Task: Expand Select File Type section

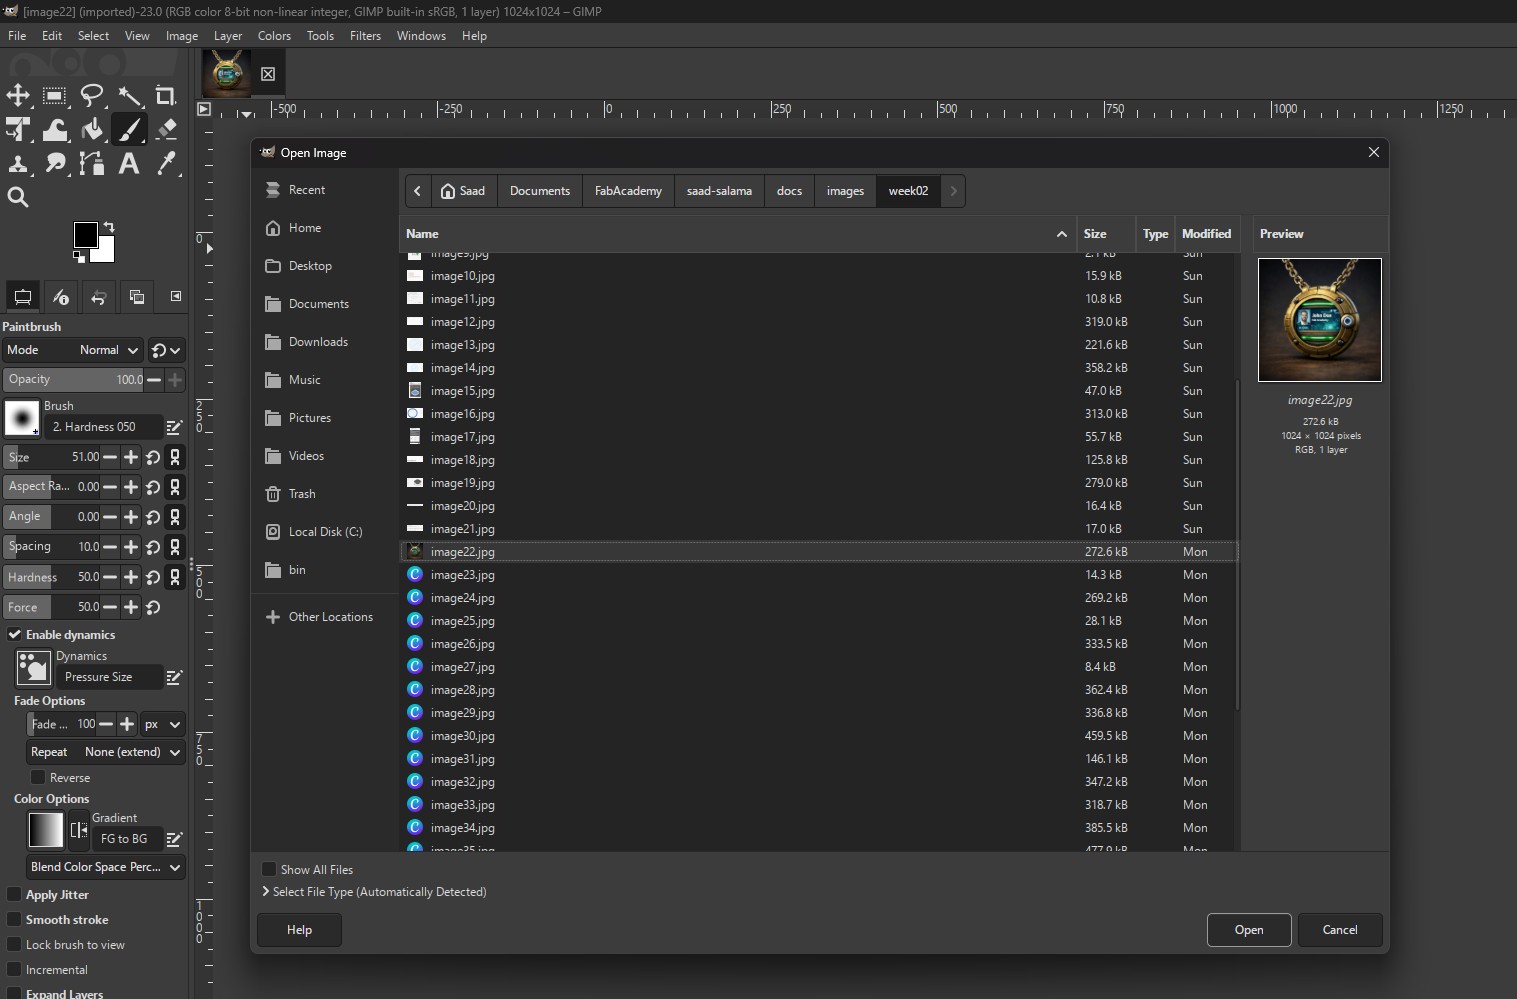Action: (374, 892)
